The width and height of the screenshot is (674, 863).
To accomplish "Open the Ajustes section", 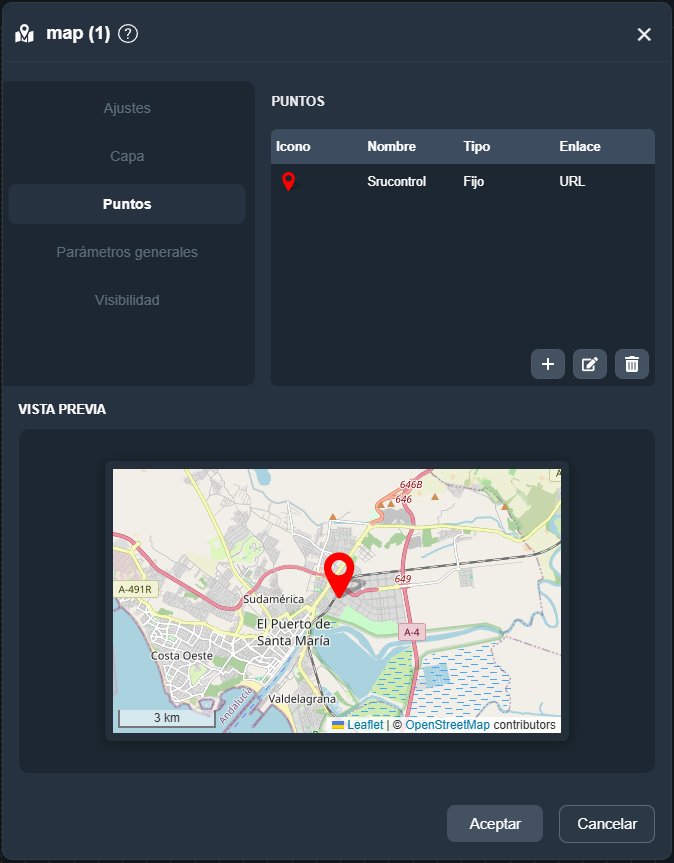I will coord(127,108).
